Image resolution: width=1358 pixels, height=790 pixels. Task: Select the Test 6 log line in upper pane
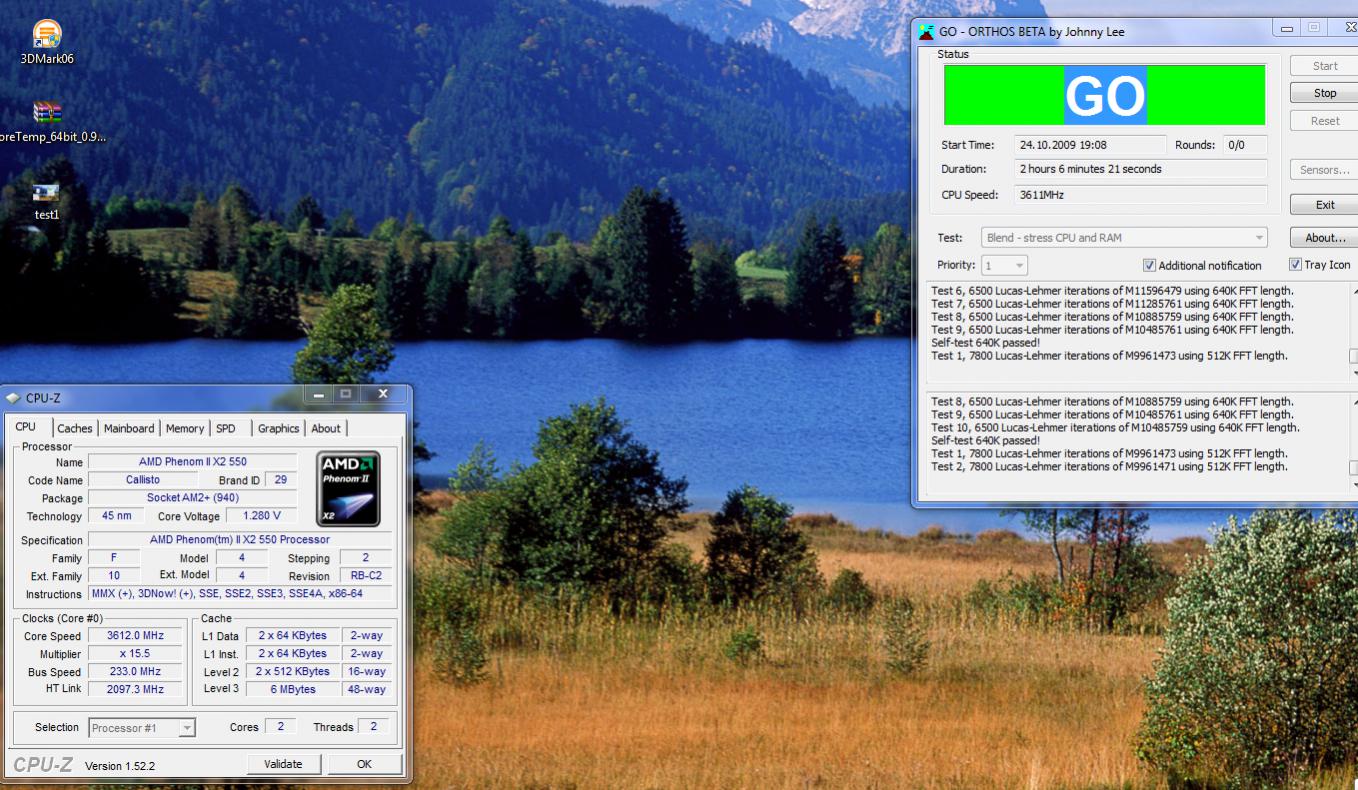coord(1112,290)
